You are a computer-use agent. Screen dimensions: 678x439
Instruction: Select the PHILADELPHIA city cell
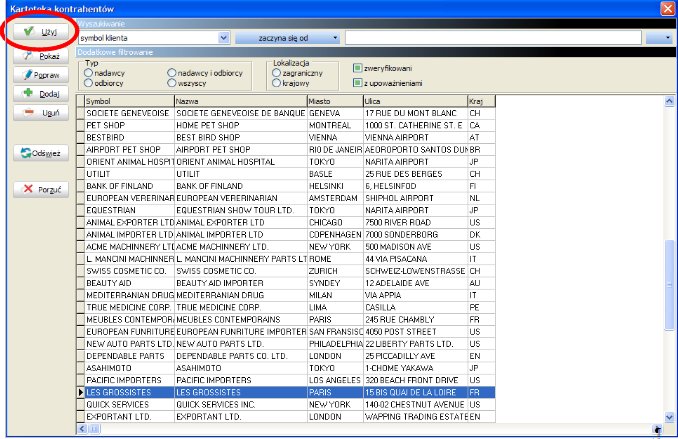click(335, 344)
